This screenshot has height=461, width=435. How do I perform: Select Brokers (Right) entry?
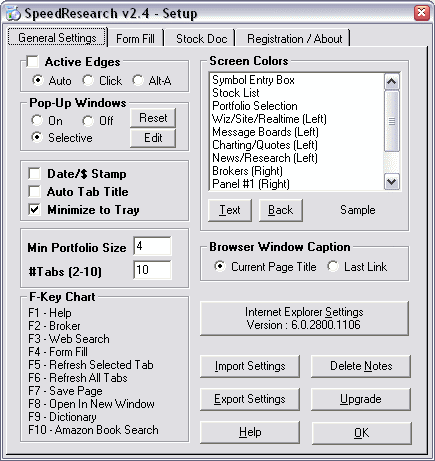297,171
